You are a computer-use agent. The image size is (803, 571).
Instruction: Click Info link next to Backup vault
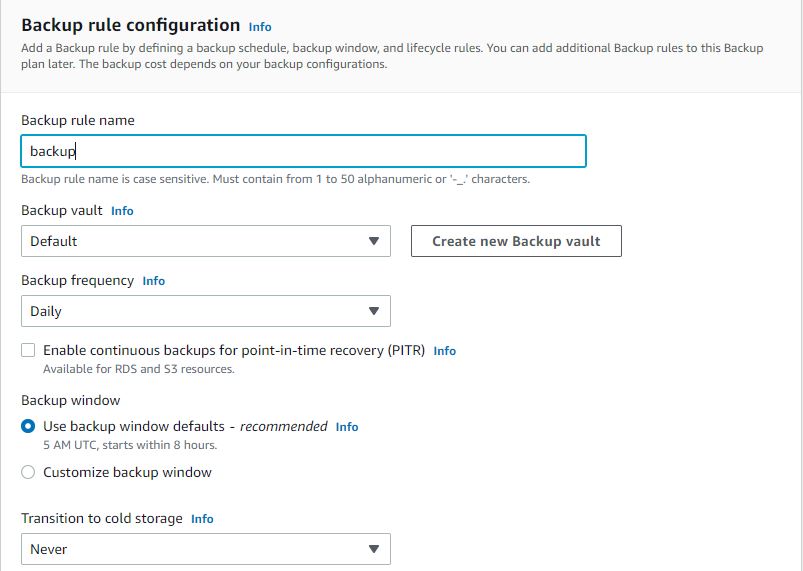click(122, 211)
